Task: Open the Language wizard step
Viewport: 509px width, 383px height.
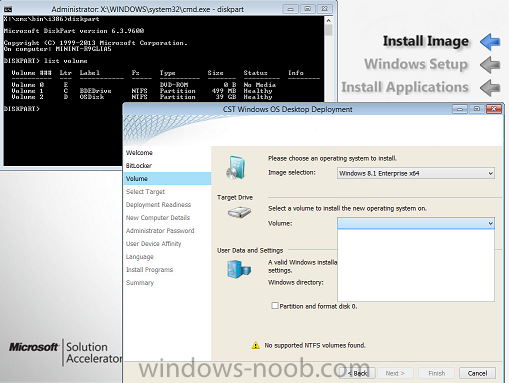Action: (140, 257)
